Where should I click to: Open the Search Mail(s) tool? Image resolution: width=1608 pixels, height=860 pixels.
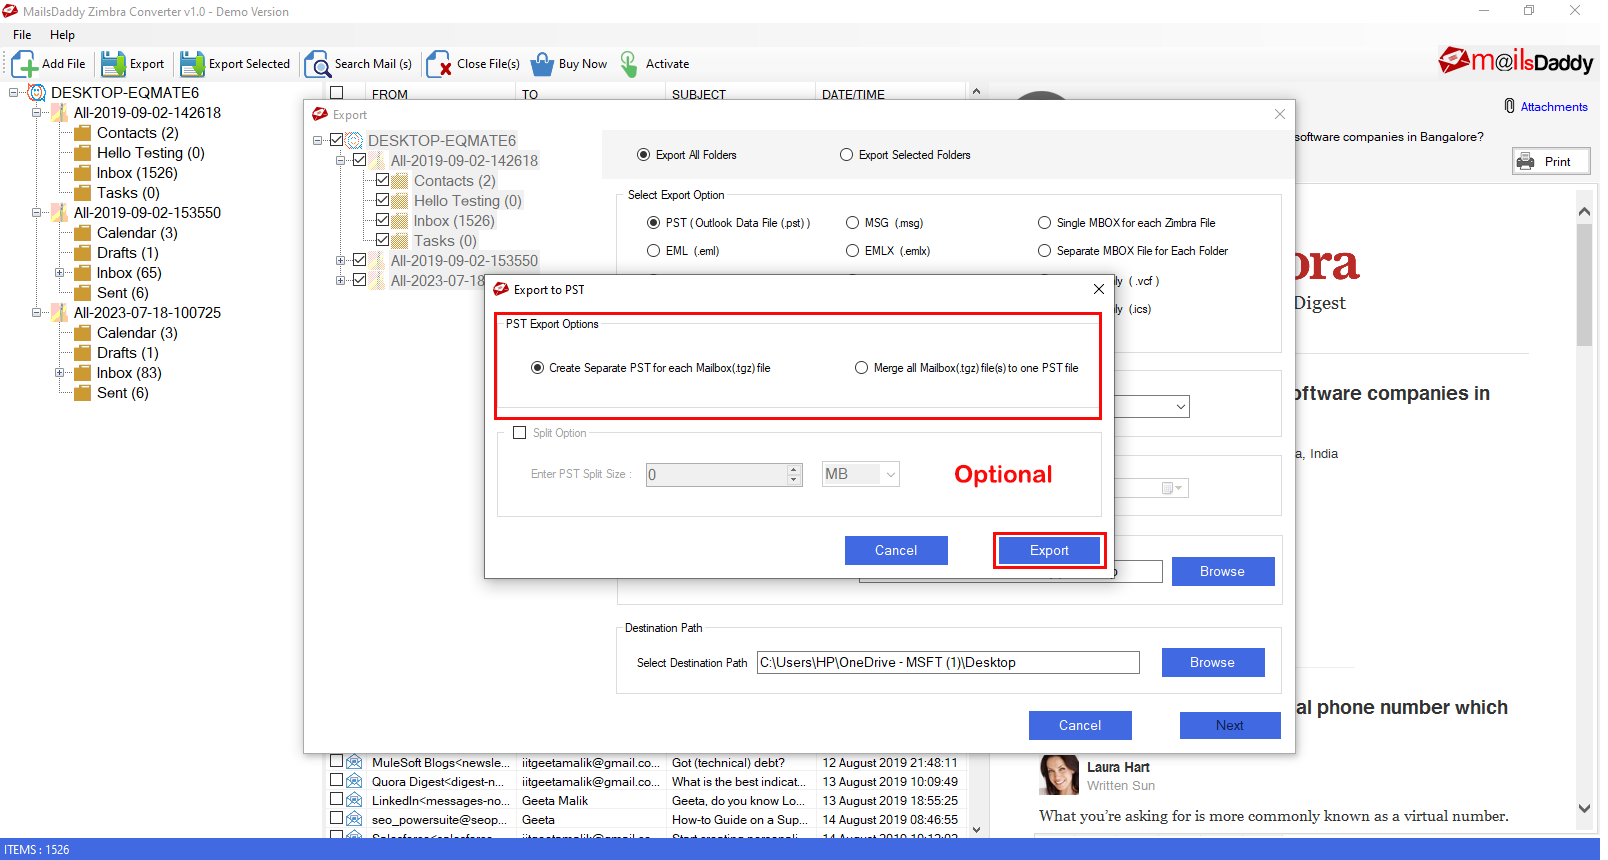[358, 64]
